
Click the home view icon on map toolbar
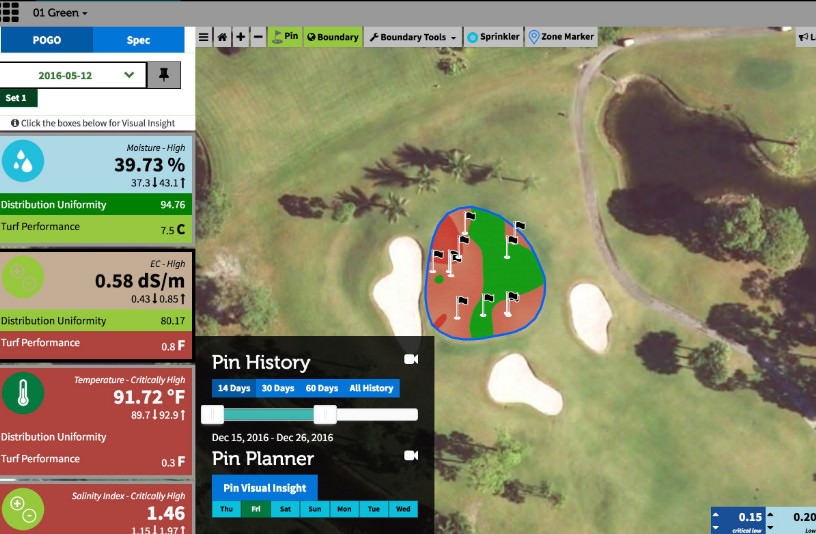tap(222, 37)
